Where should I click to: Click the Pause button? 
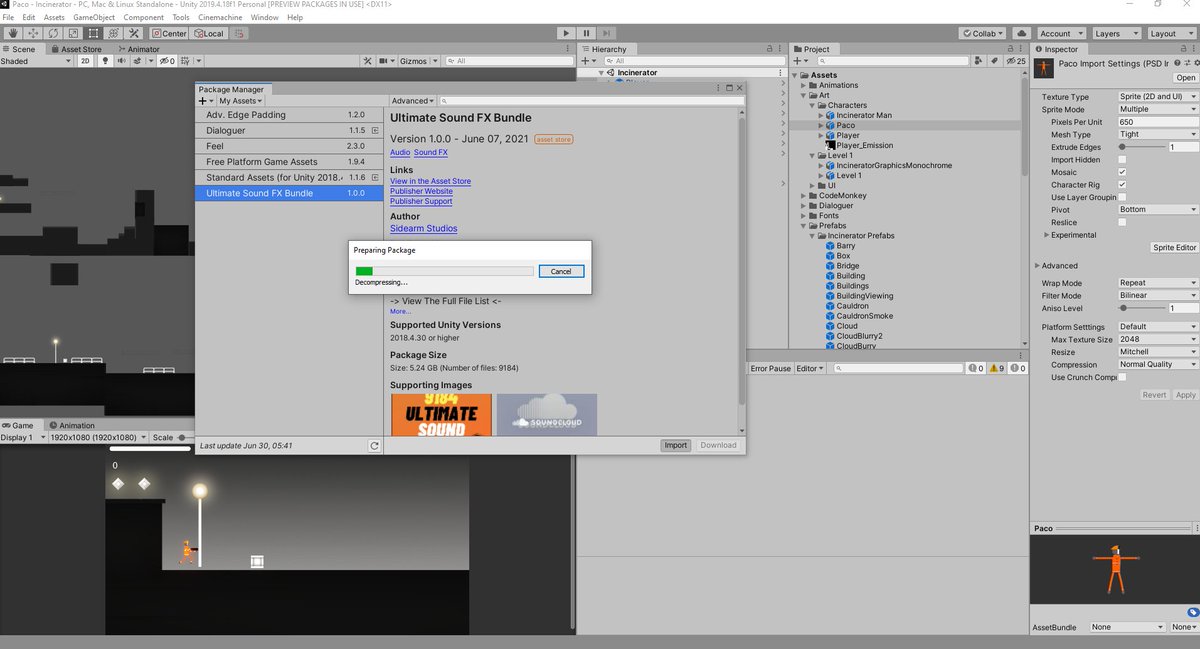click(587, 33)
